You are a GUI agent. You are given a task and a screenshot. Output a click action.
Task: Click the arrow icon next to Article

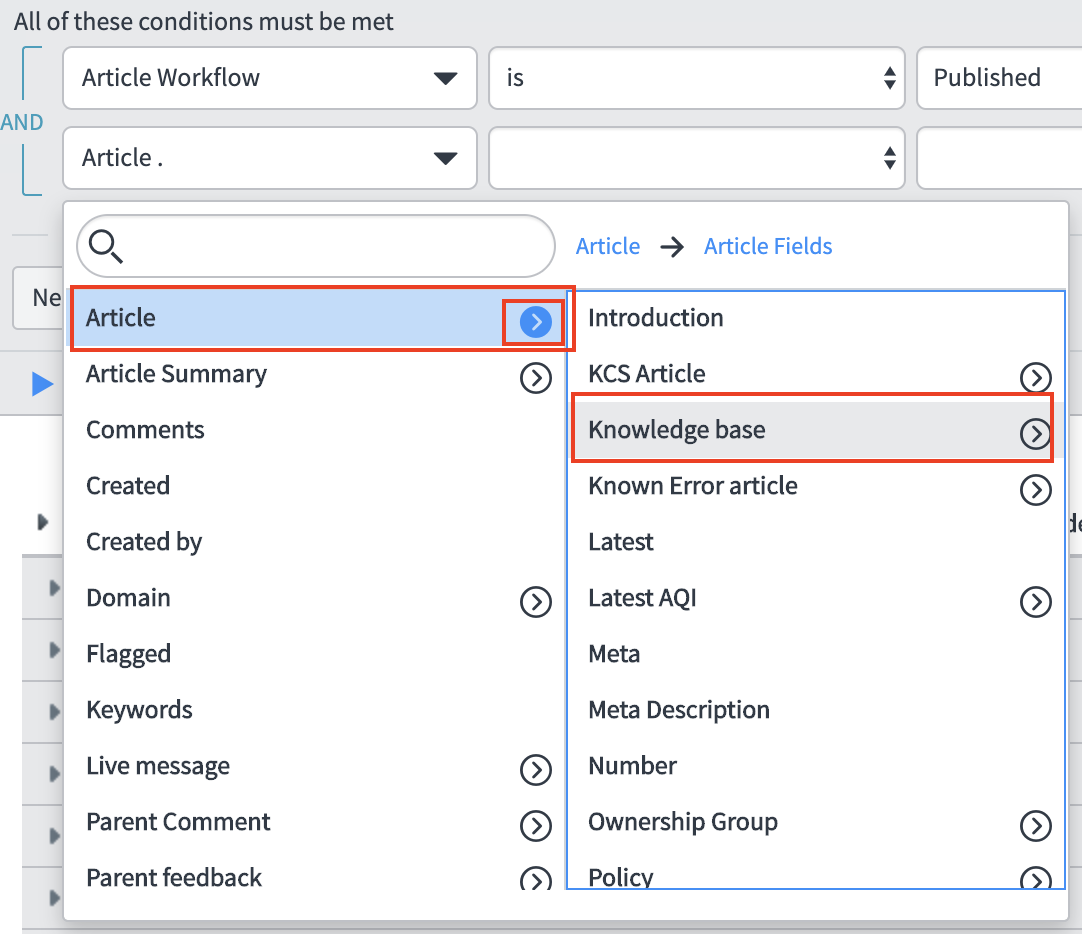click(x=536, y=321)
